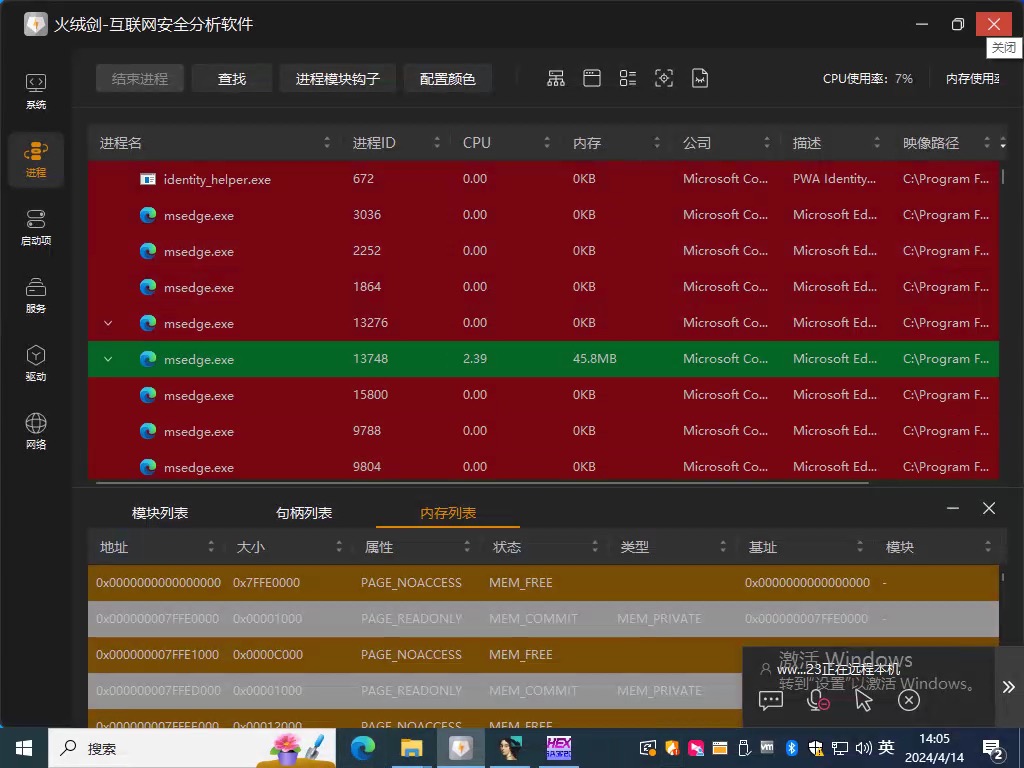
Task: Click the process column overflow arrow after 映像路径
Action: point(1003,143)
